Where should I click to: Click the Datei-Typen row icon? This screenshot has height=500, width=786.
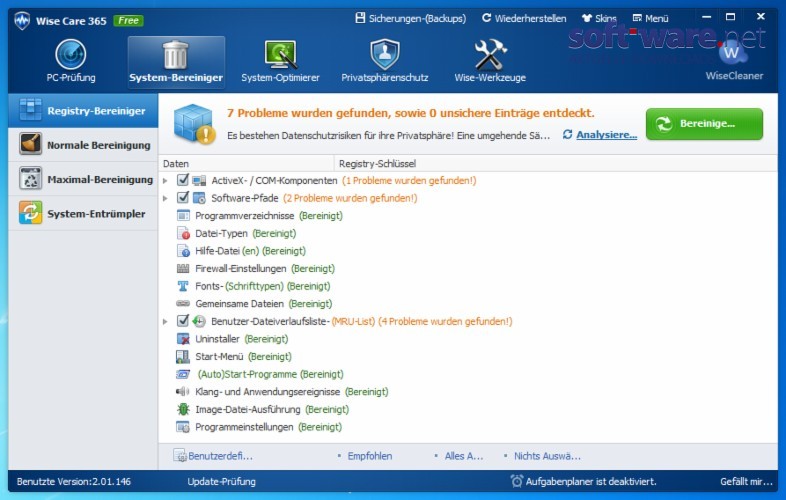(183, 233)
